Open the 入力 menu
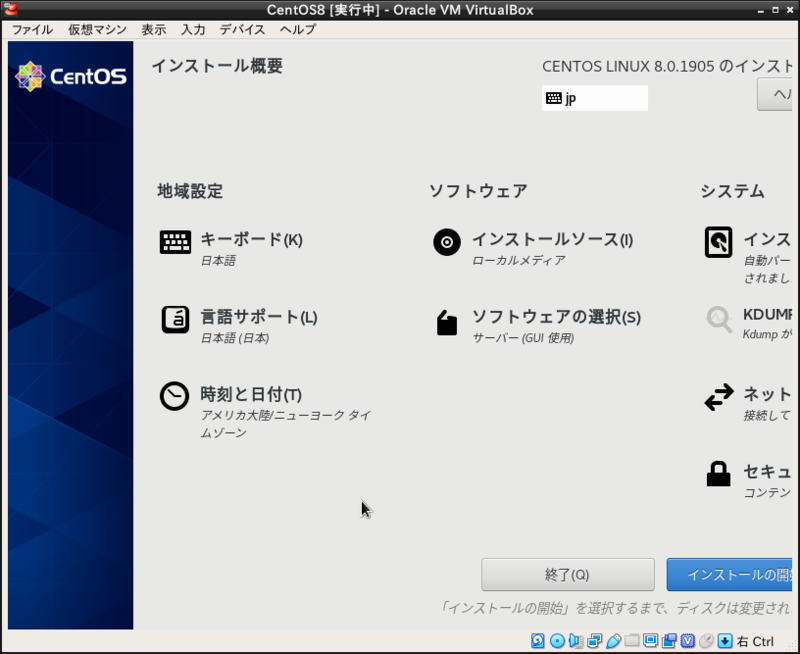This screenshot has width=800, height=654. tap(193, 30)
